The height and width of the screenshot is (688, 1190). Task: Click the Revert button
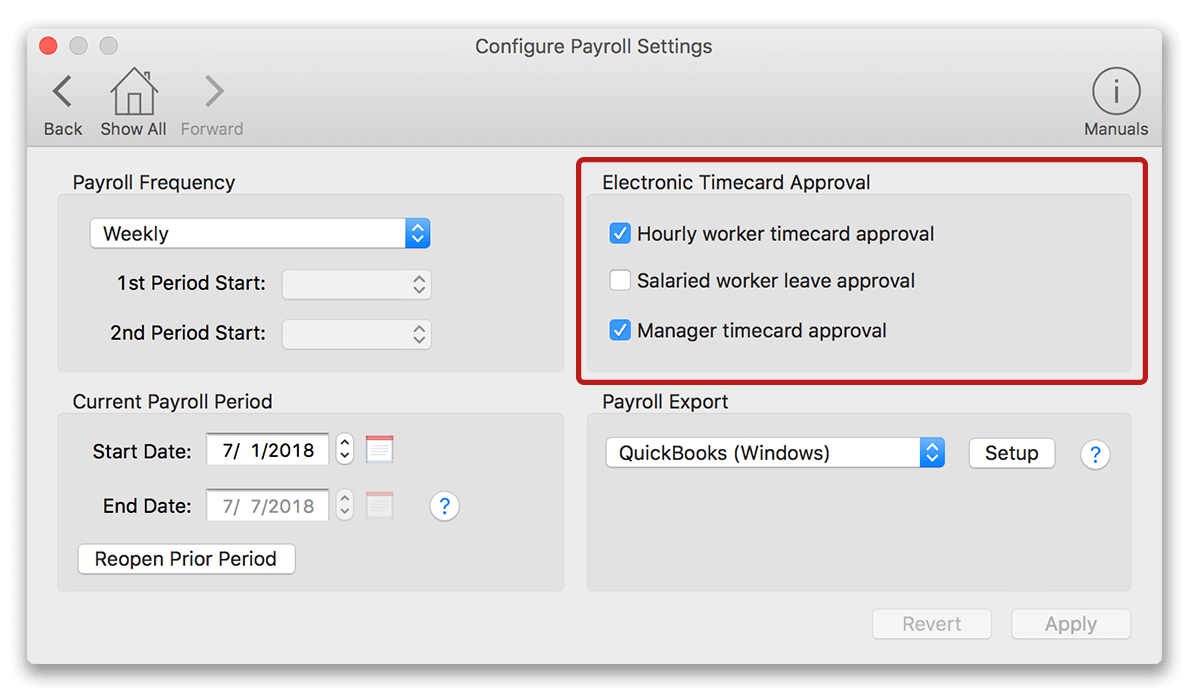coord(931,623)
